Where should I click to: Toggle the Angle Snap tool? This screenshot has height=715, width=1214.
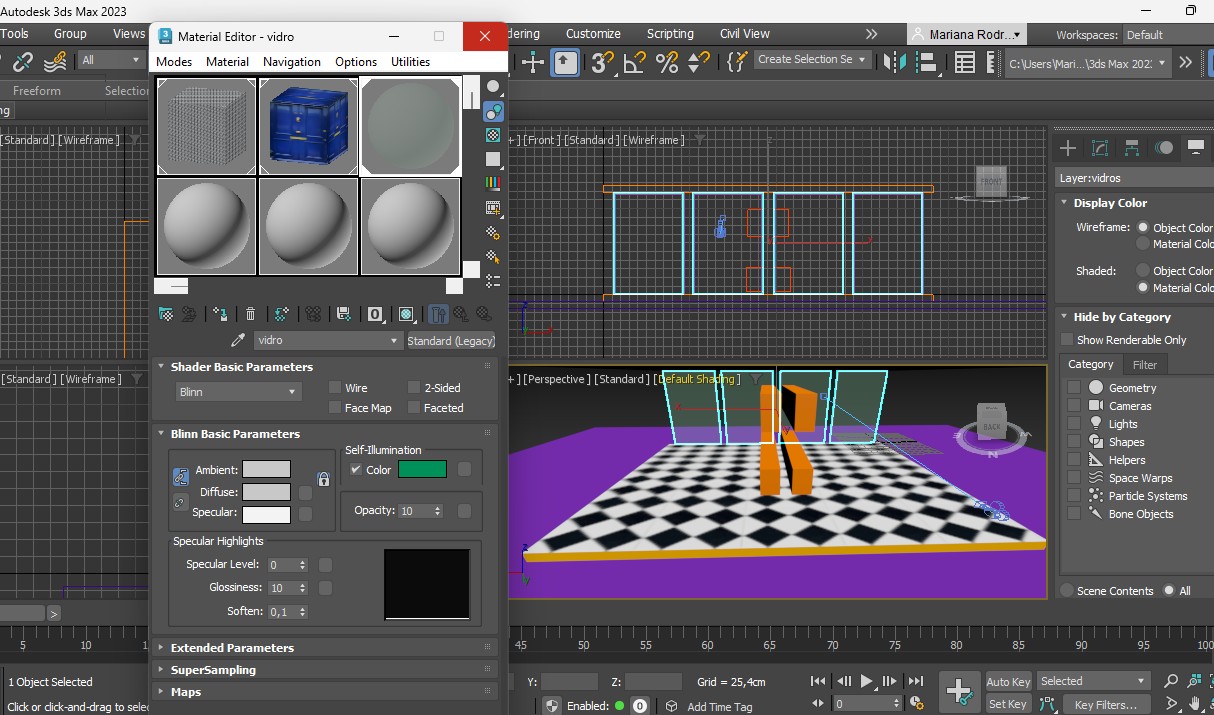tap(634, 62)
